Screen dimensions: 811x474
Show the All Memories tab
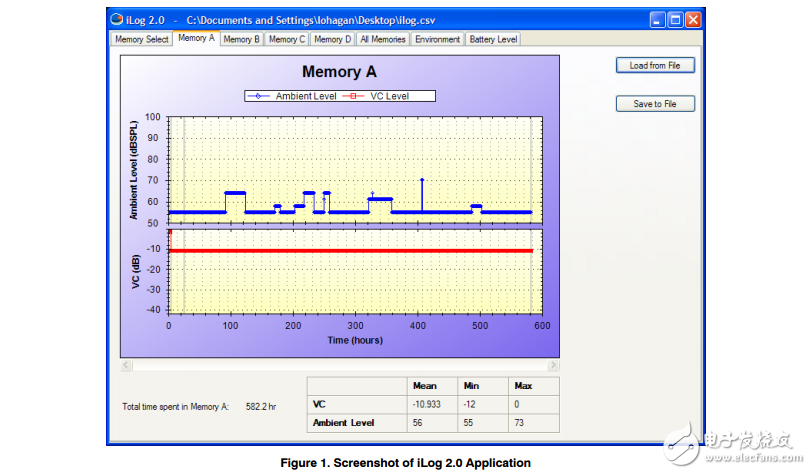point(383,39)
